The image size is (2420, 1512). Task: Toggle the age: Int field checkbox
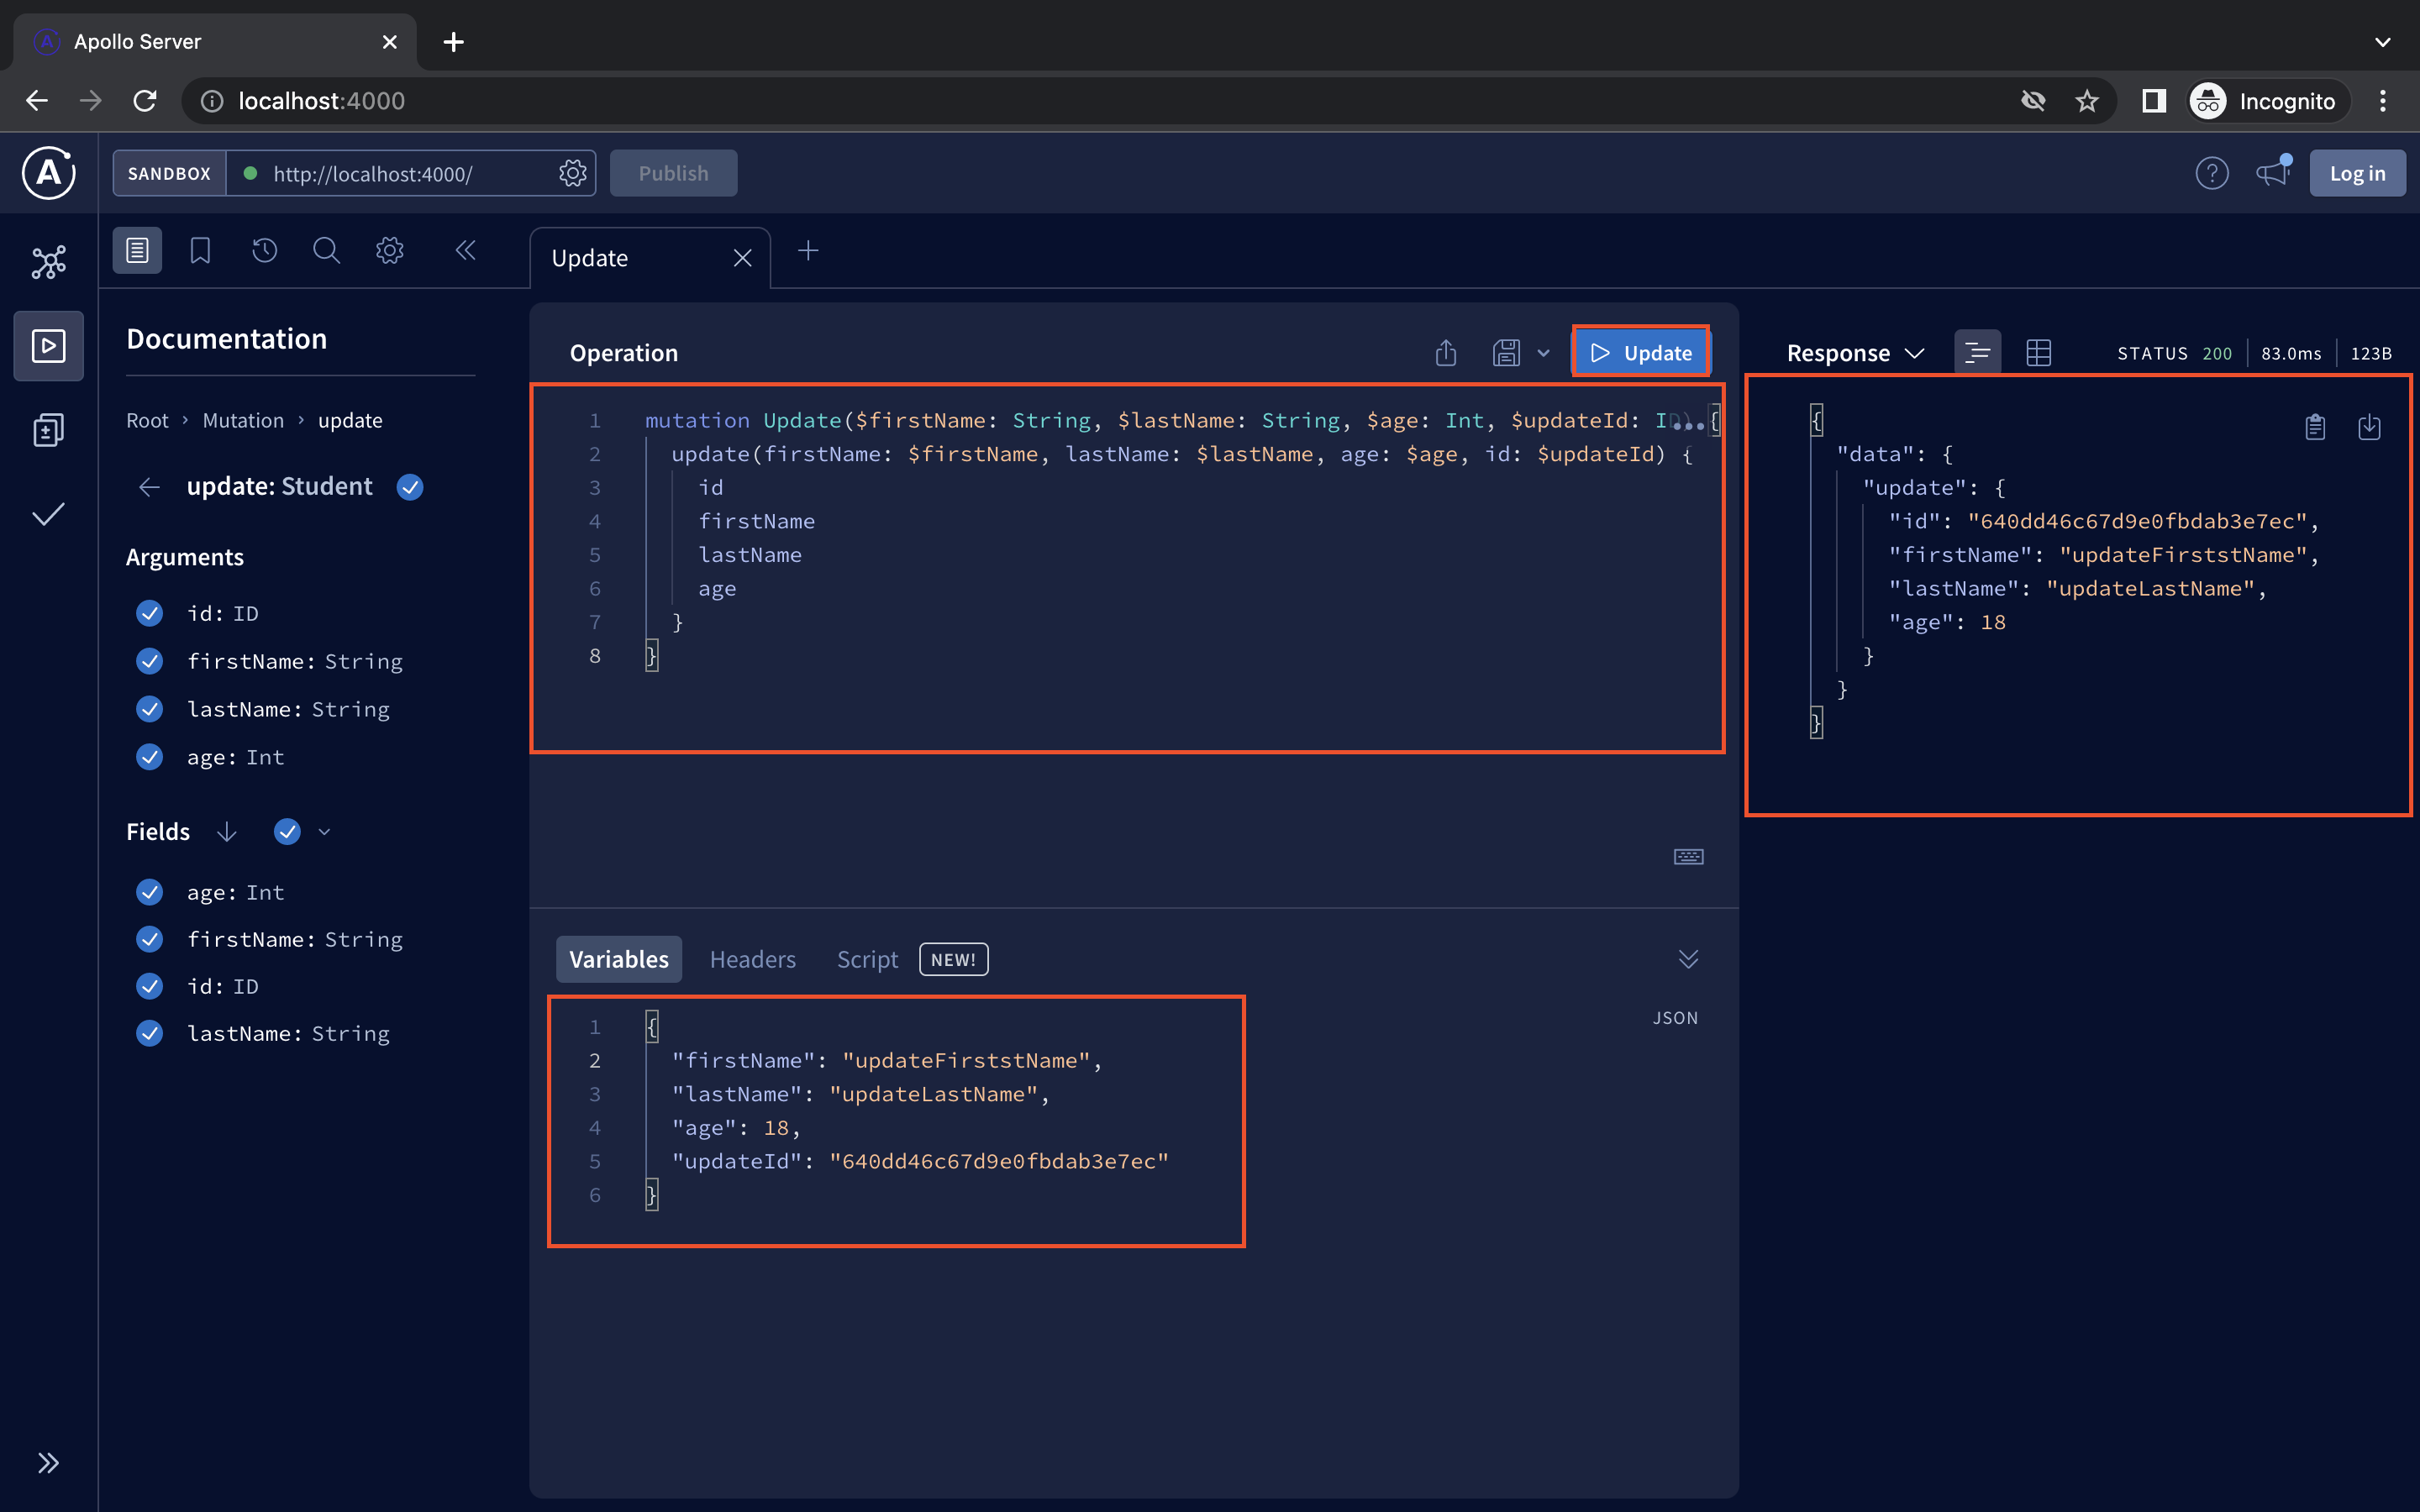click(x=150, y=892)
